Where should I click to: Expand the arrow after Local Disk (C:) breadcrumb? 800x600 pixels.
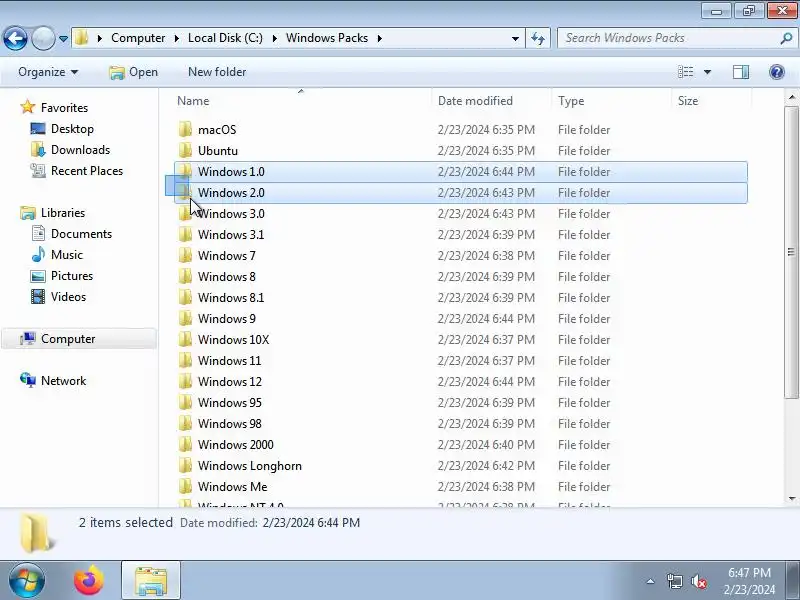pyautogui.click(x=274, y=38)
